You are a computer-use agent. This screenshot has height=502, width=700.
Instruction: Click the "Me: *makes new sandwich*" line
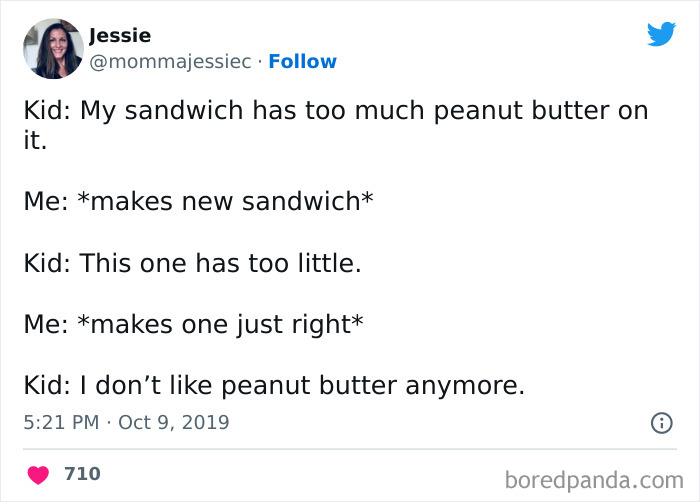click(x=198, y=201)
